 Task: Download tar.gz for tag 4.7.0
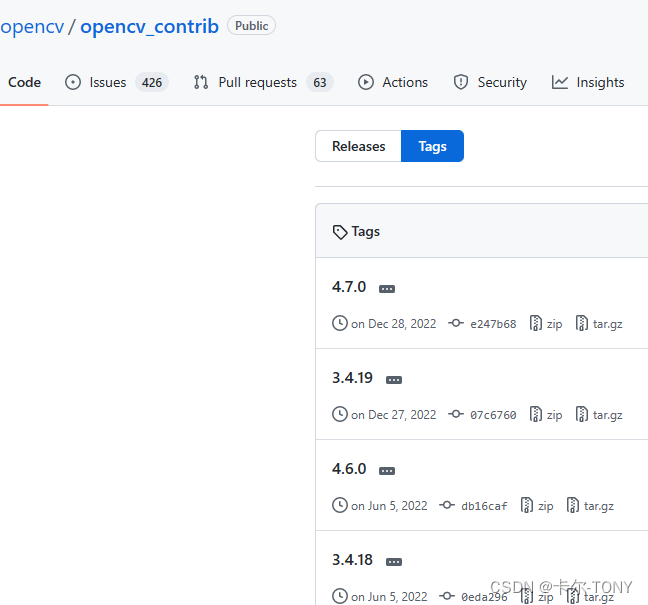pyautogui.click(x=608, y=324)
